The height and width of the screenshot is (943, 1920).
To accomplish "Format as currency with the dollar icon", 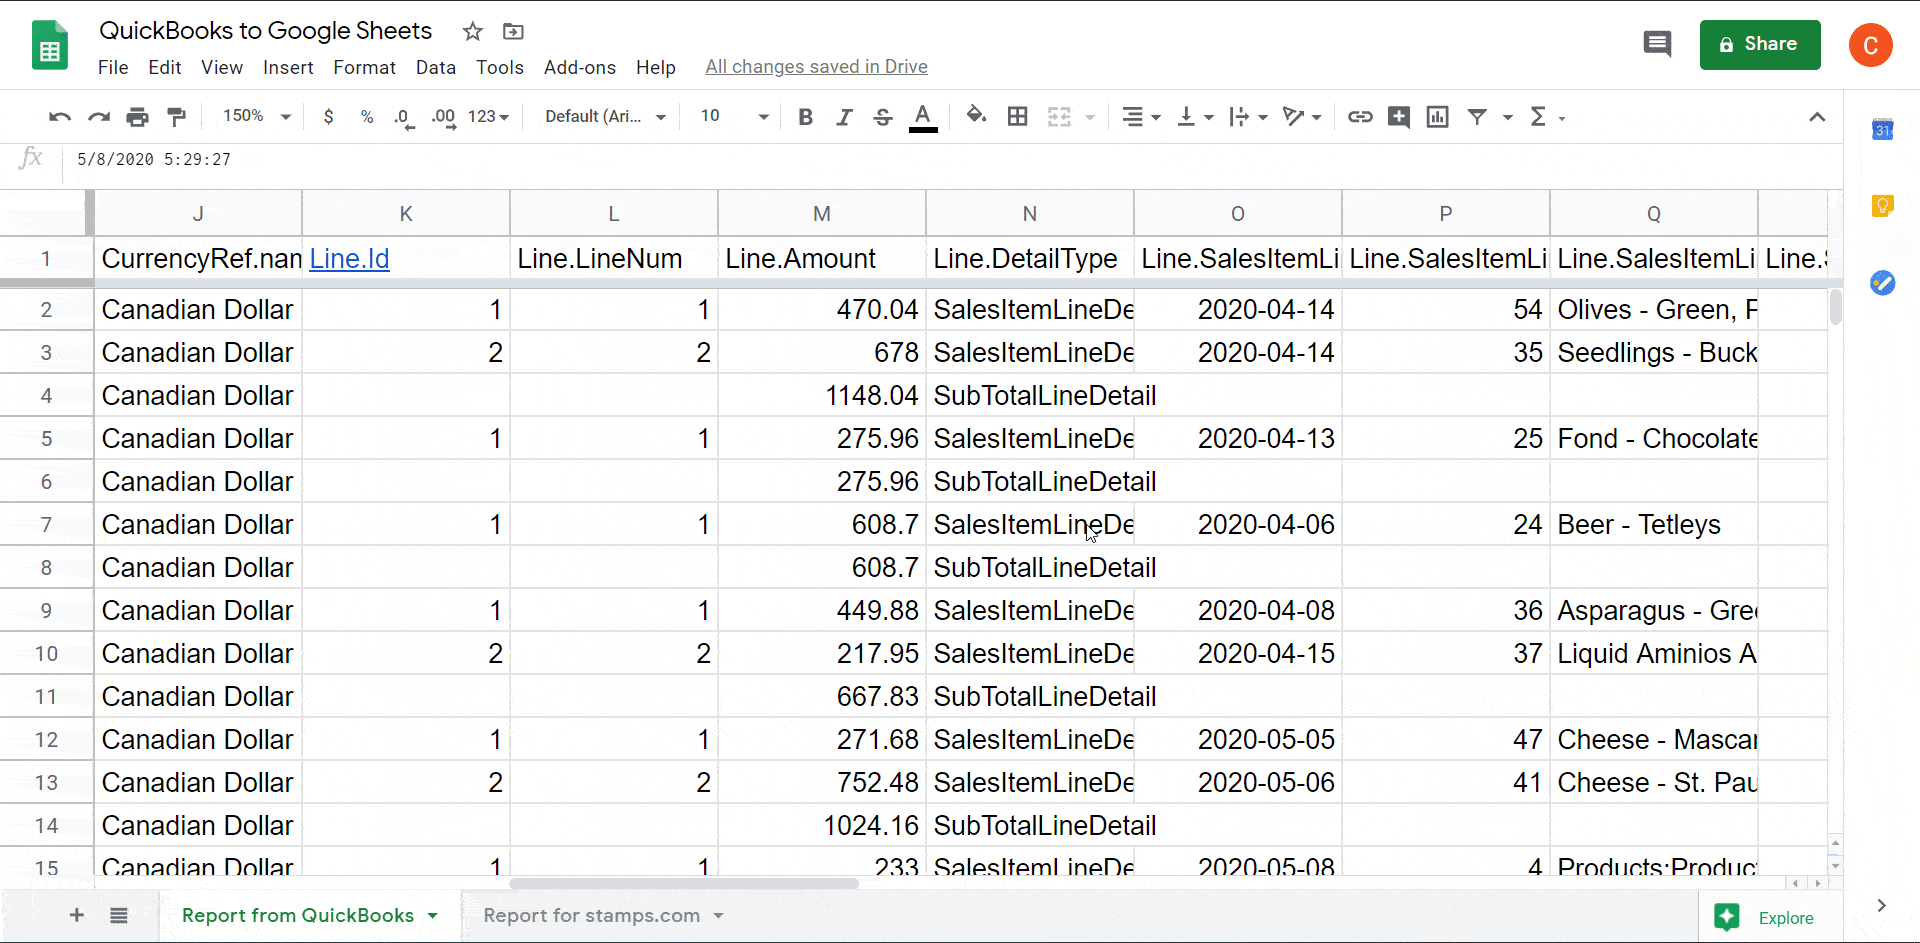I will 328,117.
